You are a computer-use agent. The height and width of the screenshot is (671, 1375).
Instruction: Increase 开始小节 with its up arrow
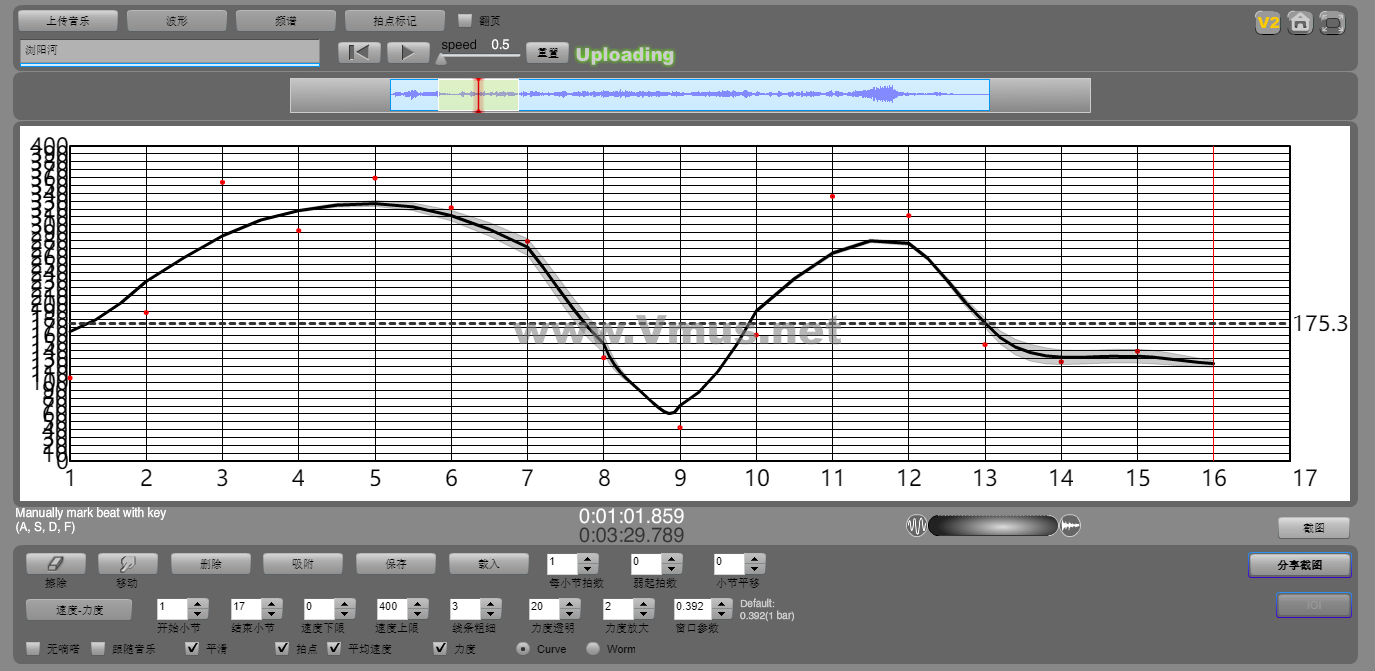tap(198, 603)
